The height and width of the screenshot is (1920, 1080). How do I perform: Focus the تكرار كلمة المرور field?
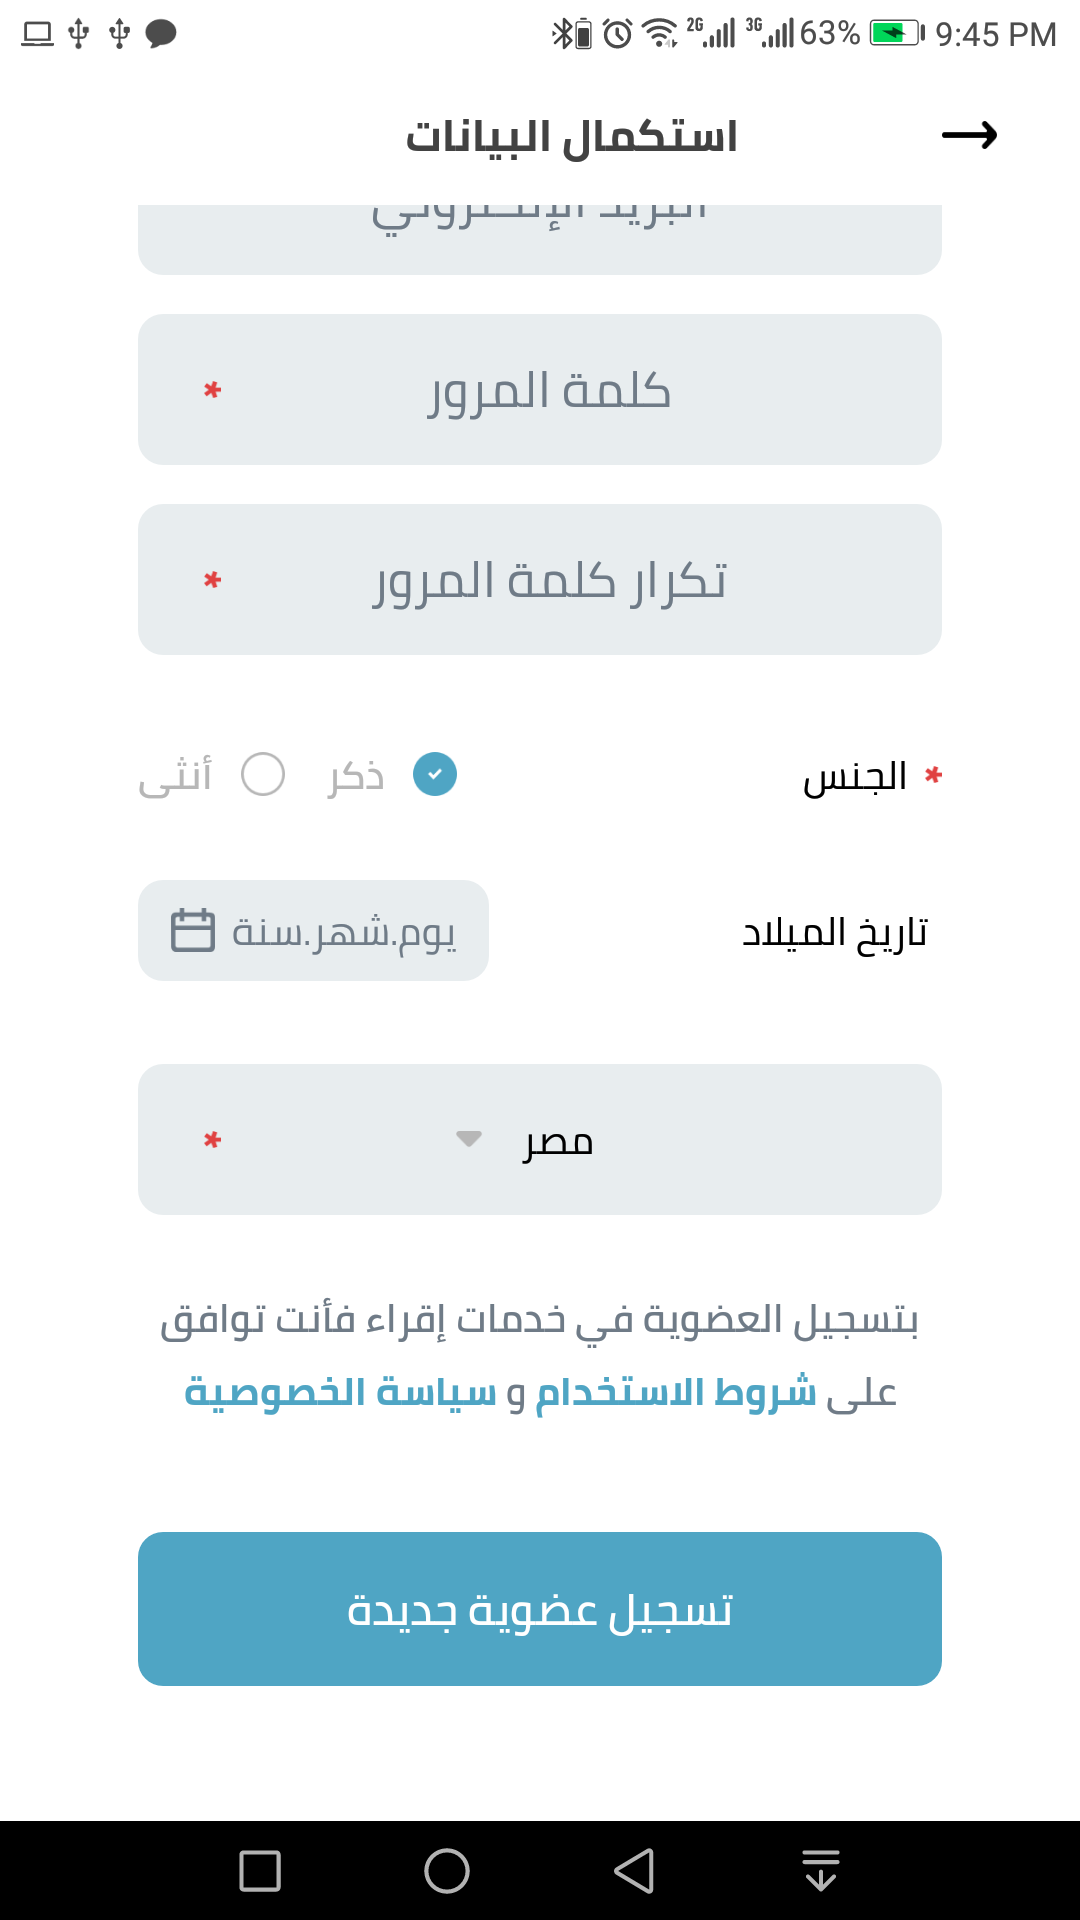540,580
